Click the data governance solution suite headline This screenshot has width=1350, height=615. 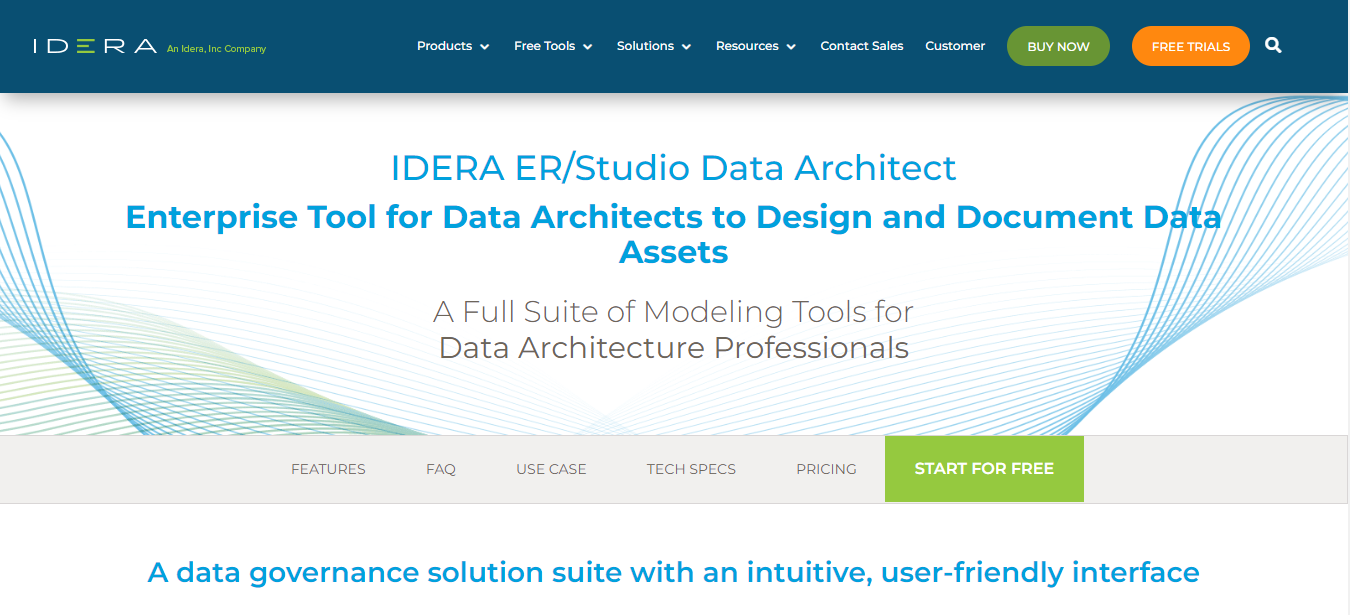674,572
